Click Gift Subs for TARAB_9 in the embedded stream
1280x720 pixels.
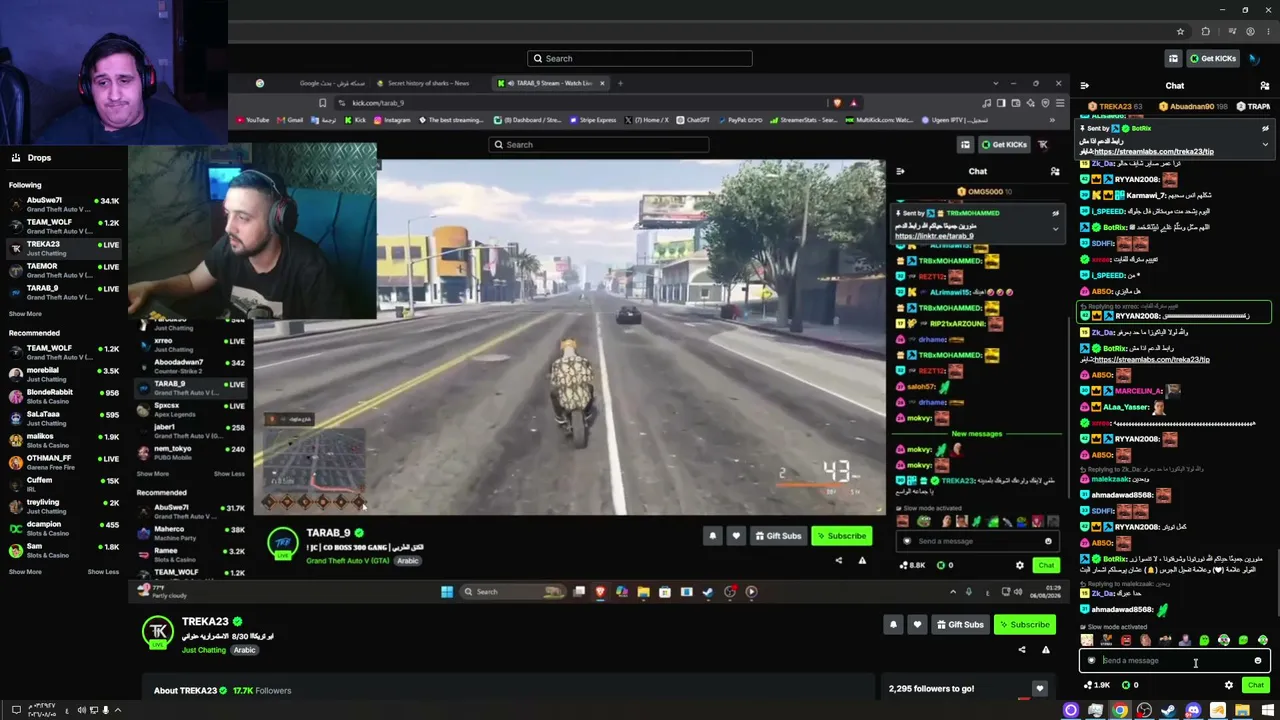778,536
